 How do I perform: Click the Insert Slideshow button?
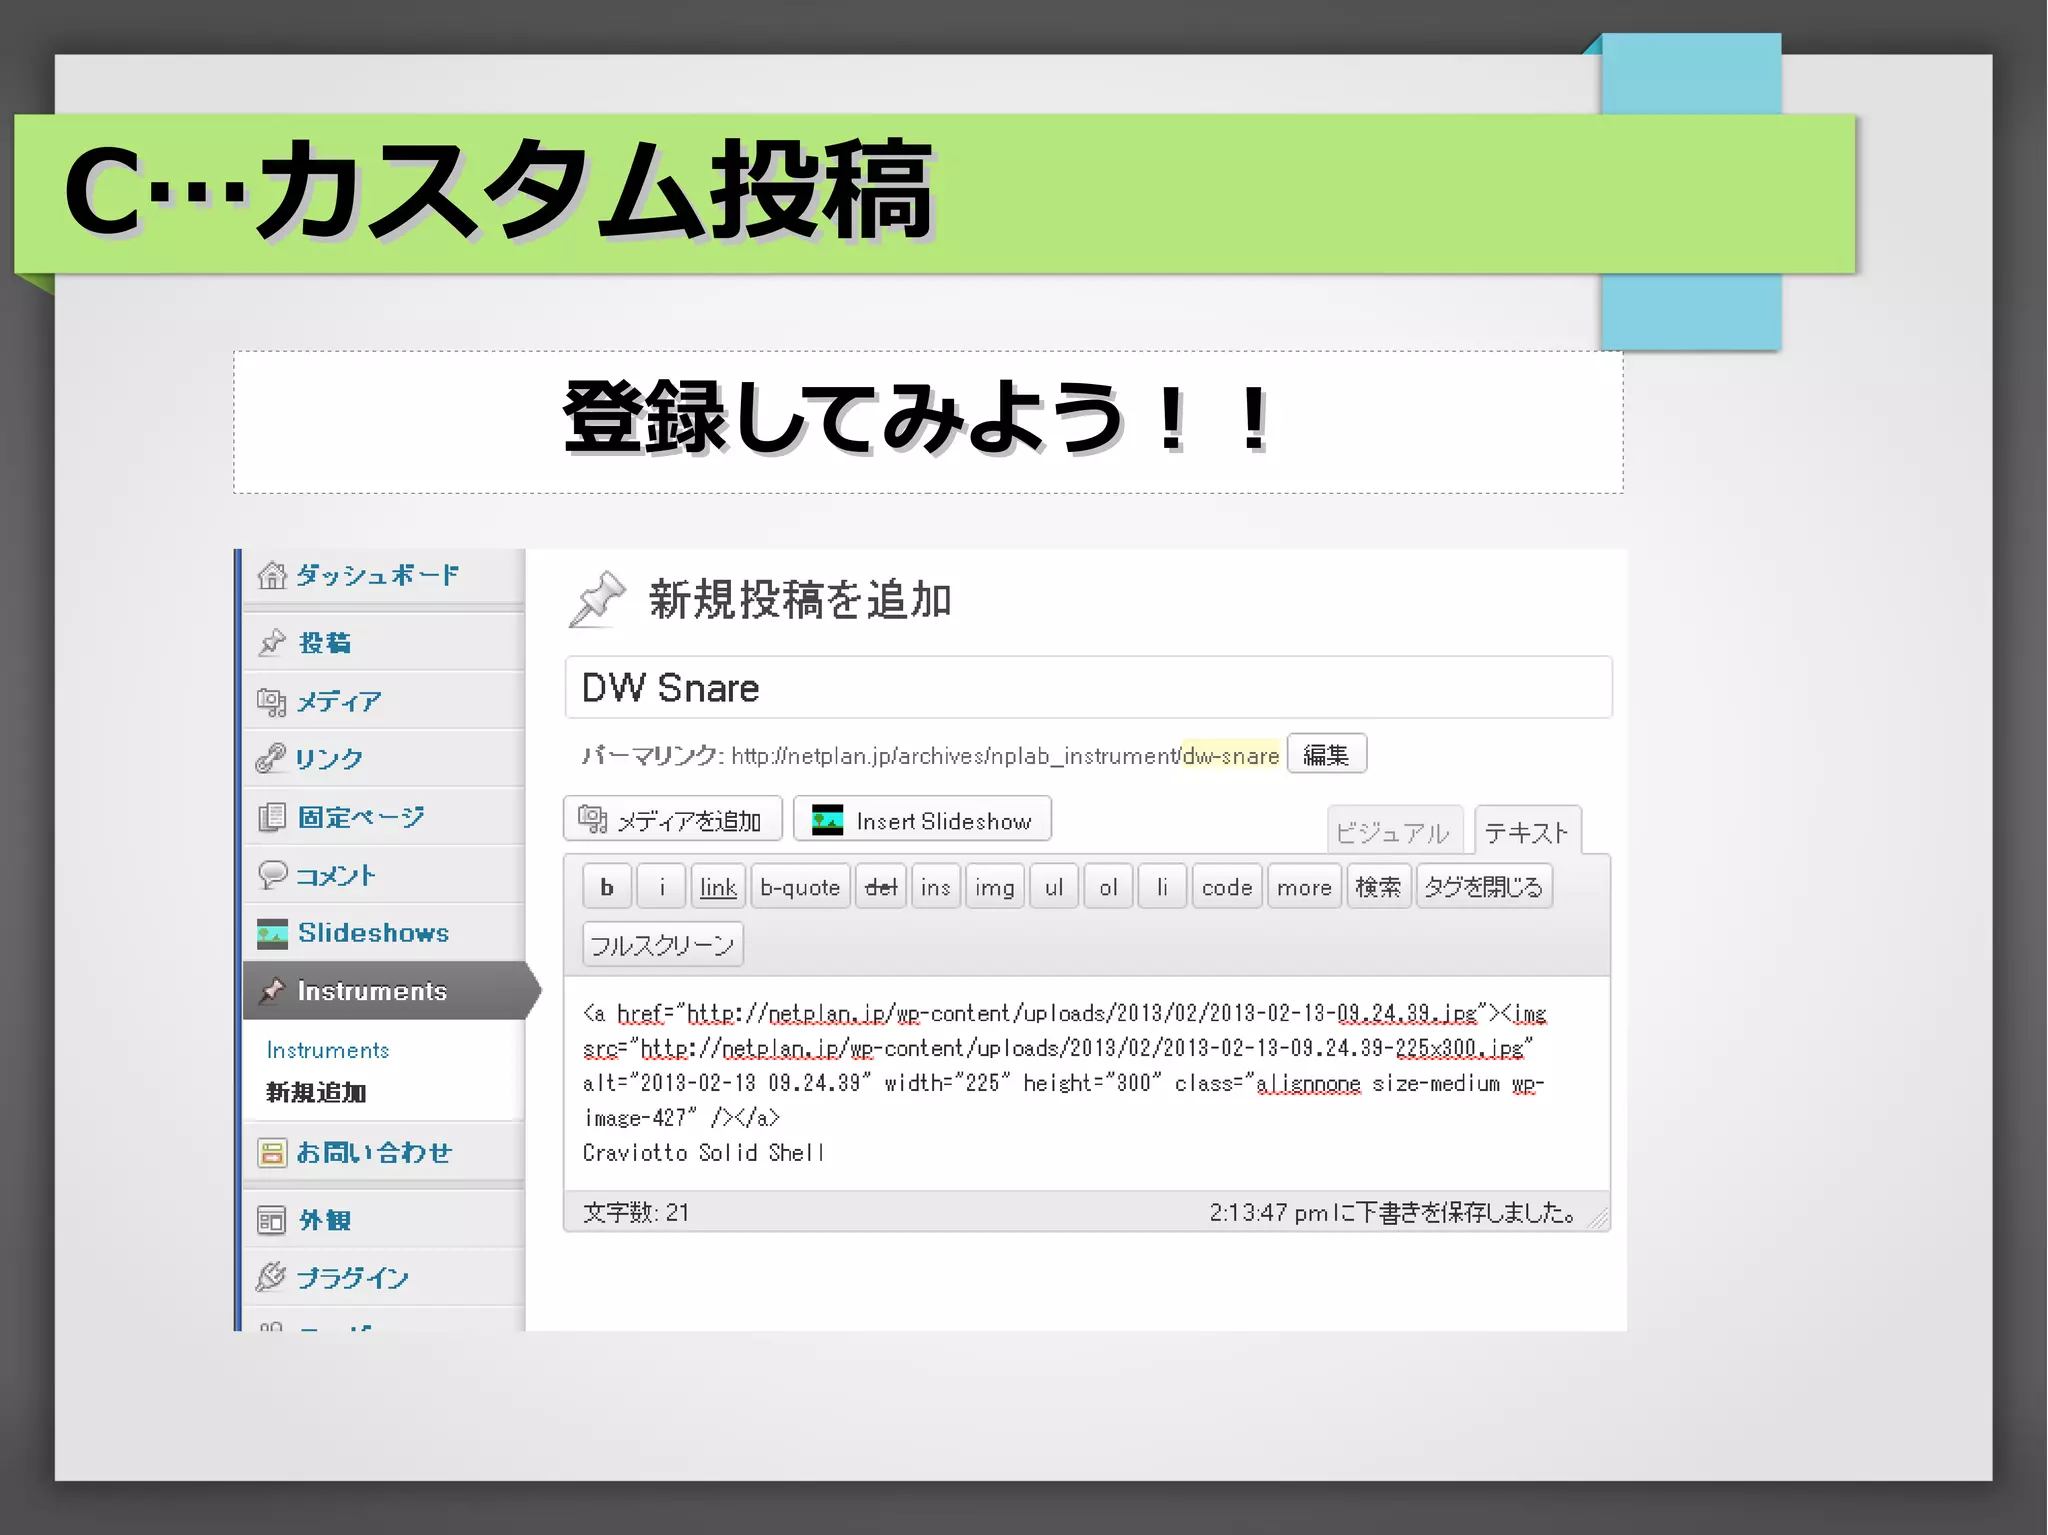pos(922,820)
